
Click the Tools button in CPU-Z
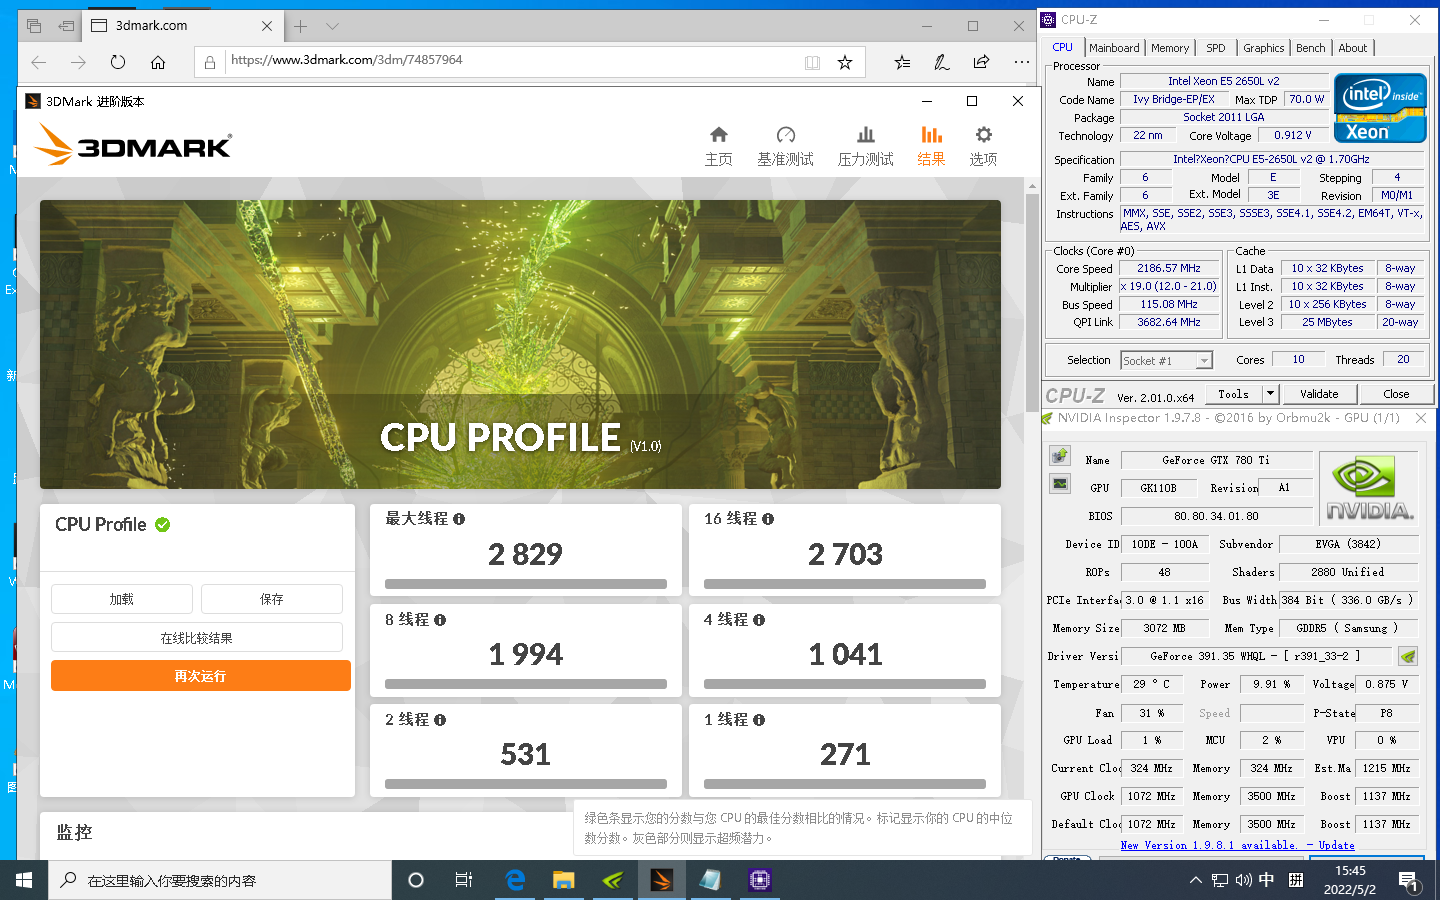[1234, 394]
